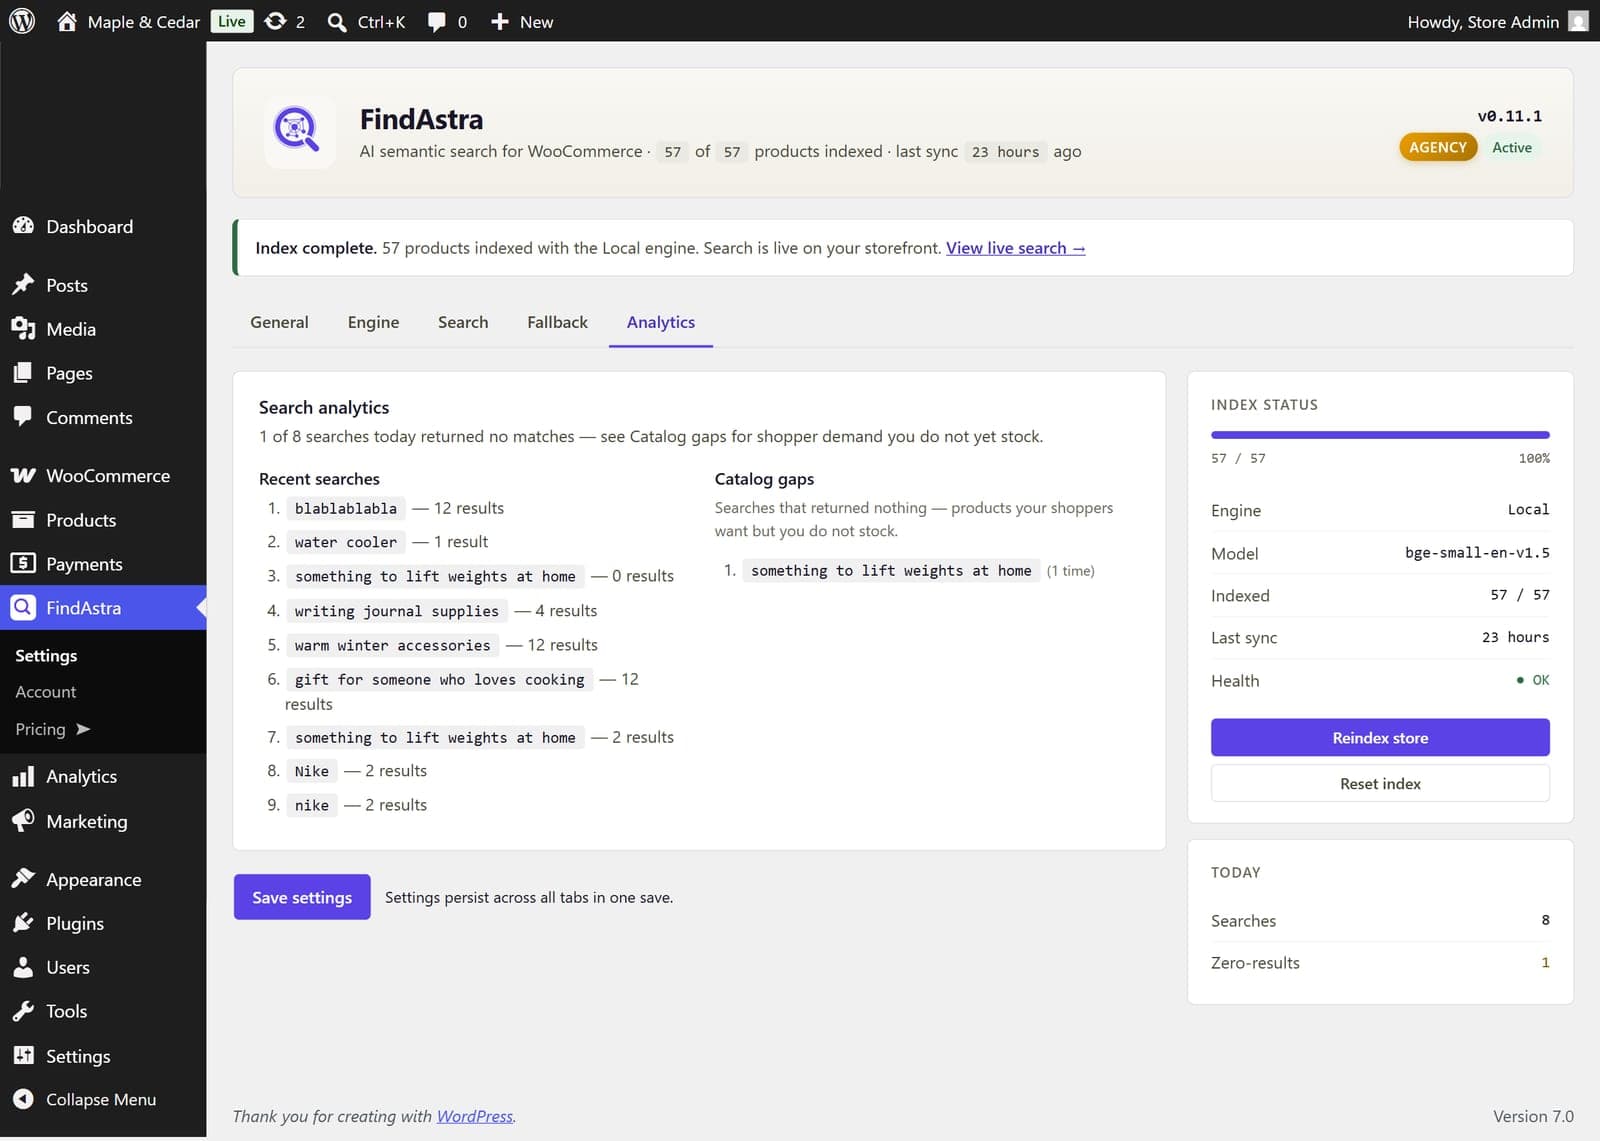The height and width of the screenshot is (1141, 1600).
Task: Click the Analytics bar chart icon
Action: pos(23,776)
